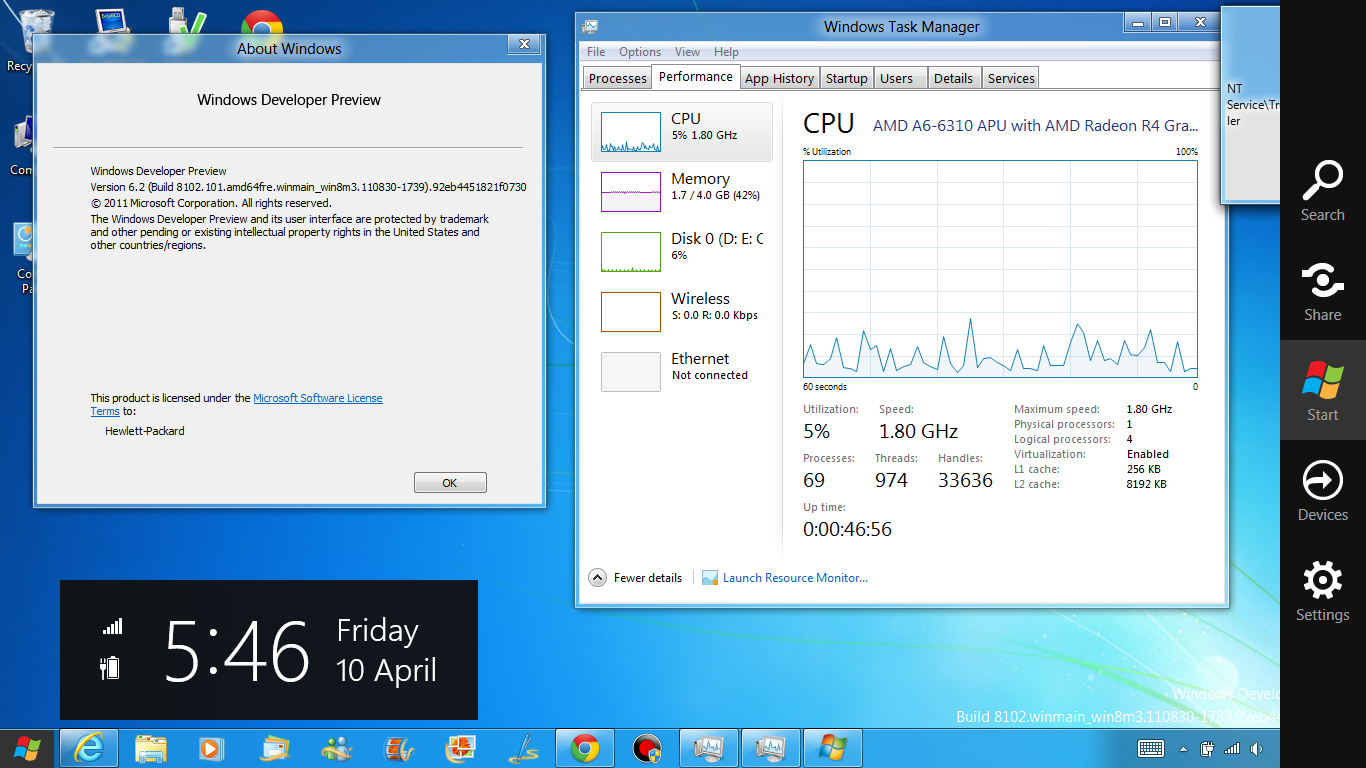The height and width of the screenshot is (768, 1366).
Task: Open the Devices charm
Action: (1322, 491)
